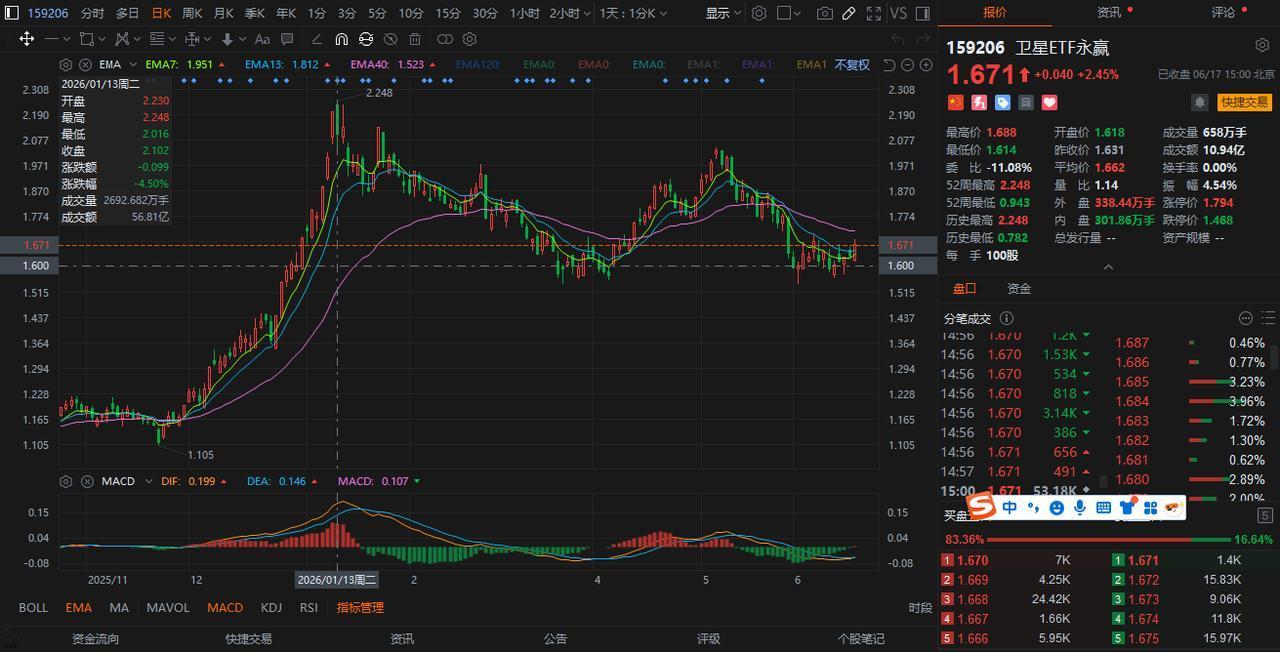Open tick trades more options icon
The height and width of the screenshot is (652, 1280).
tap(1245, 318)
